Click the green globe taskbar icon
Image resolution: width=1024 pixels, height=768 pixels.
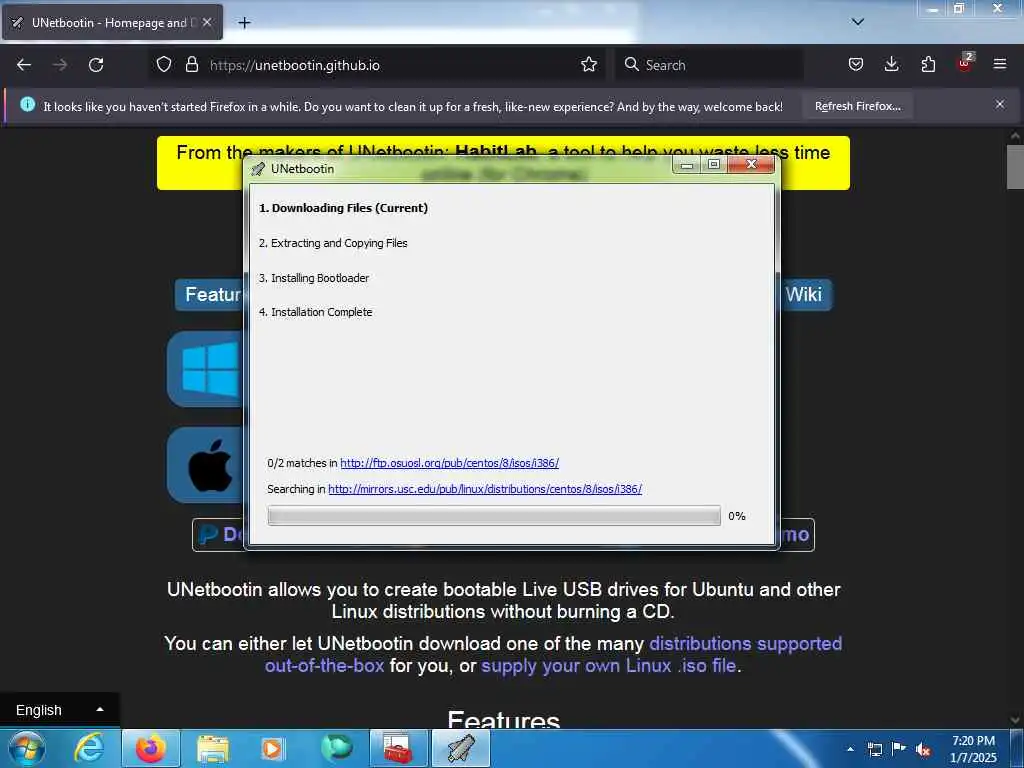(x=336, y=748)
